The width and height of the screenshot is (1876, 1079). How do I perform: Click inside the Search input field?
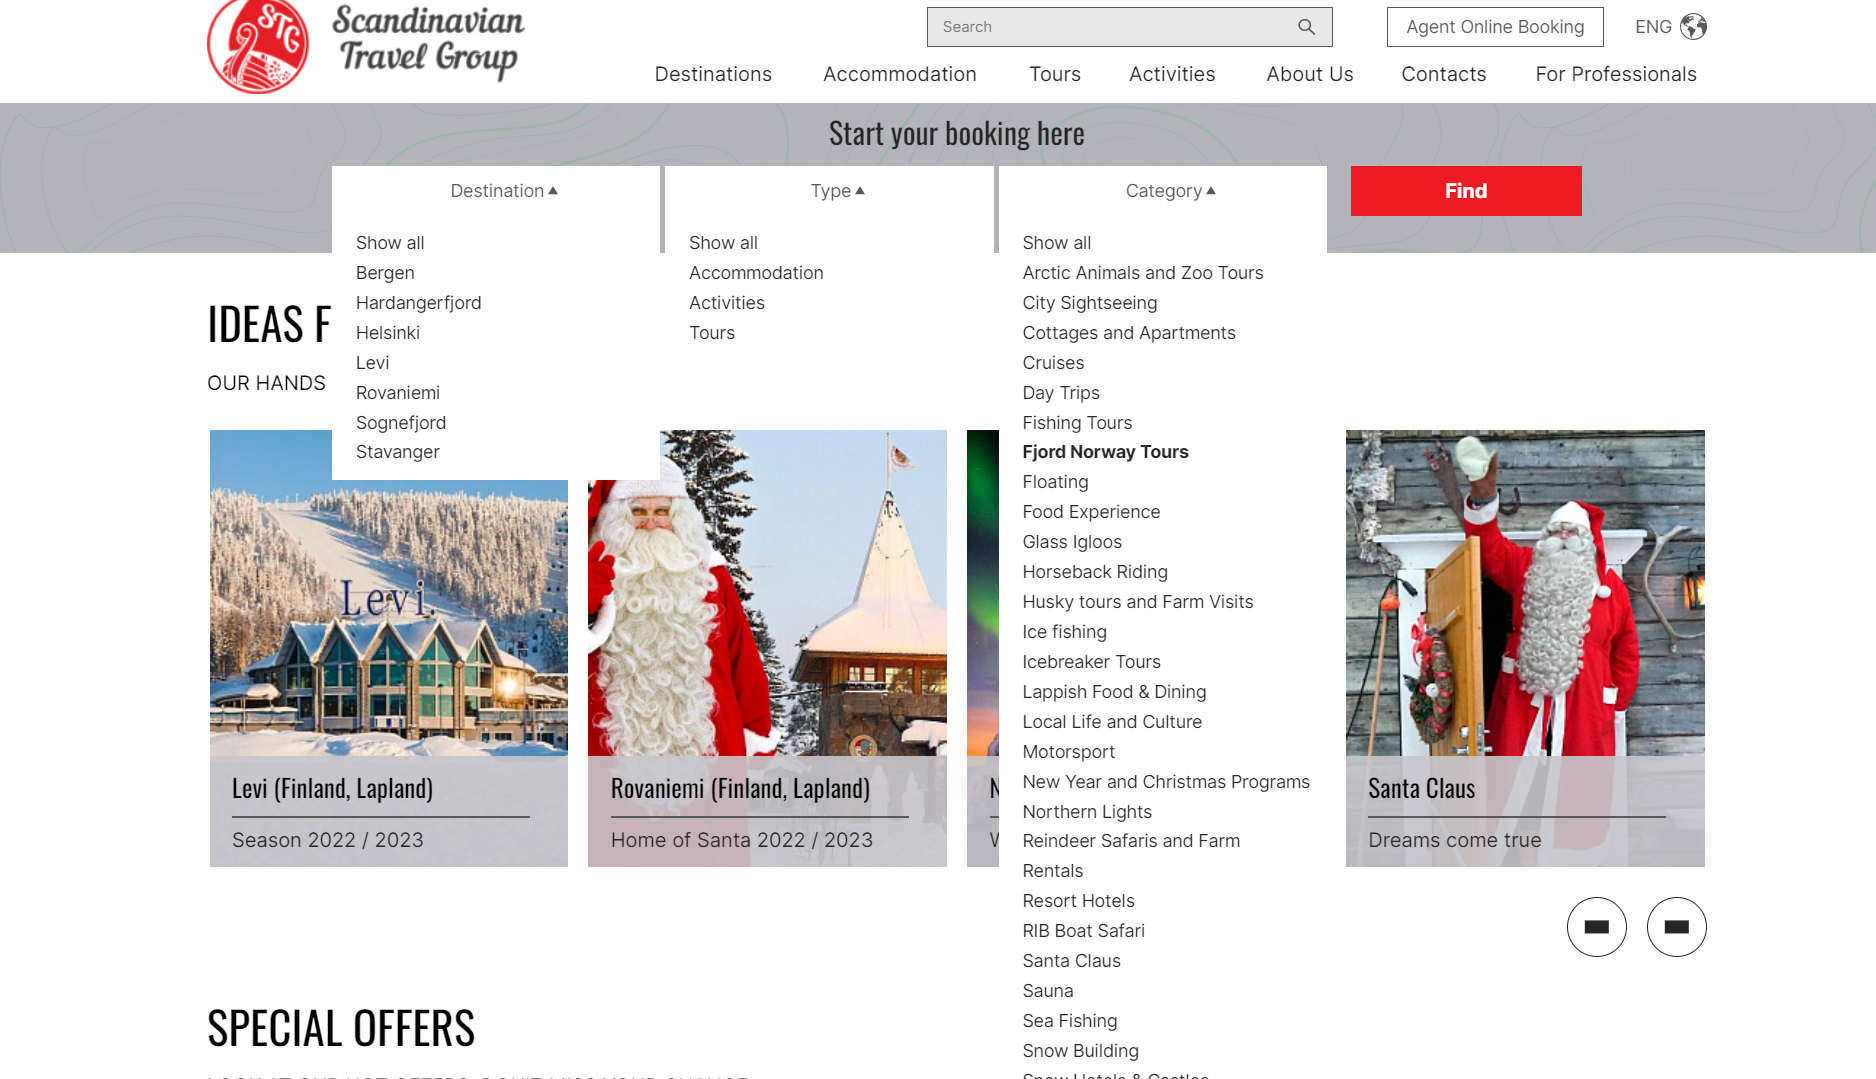click(x=1110, y=27)
